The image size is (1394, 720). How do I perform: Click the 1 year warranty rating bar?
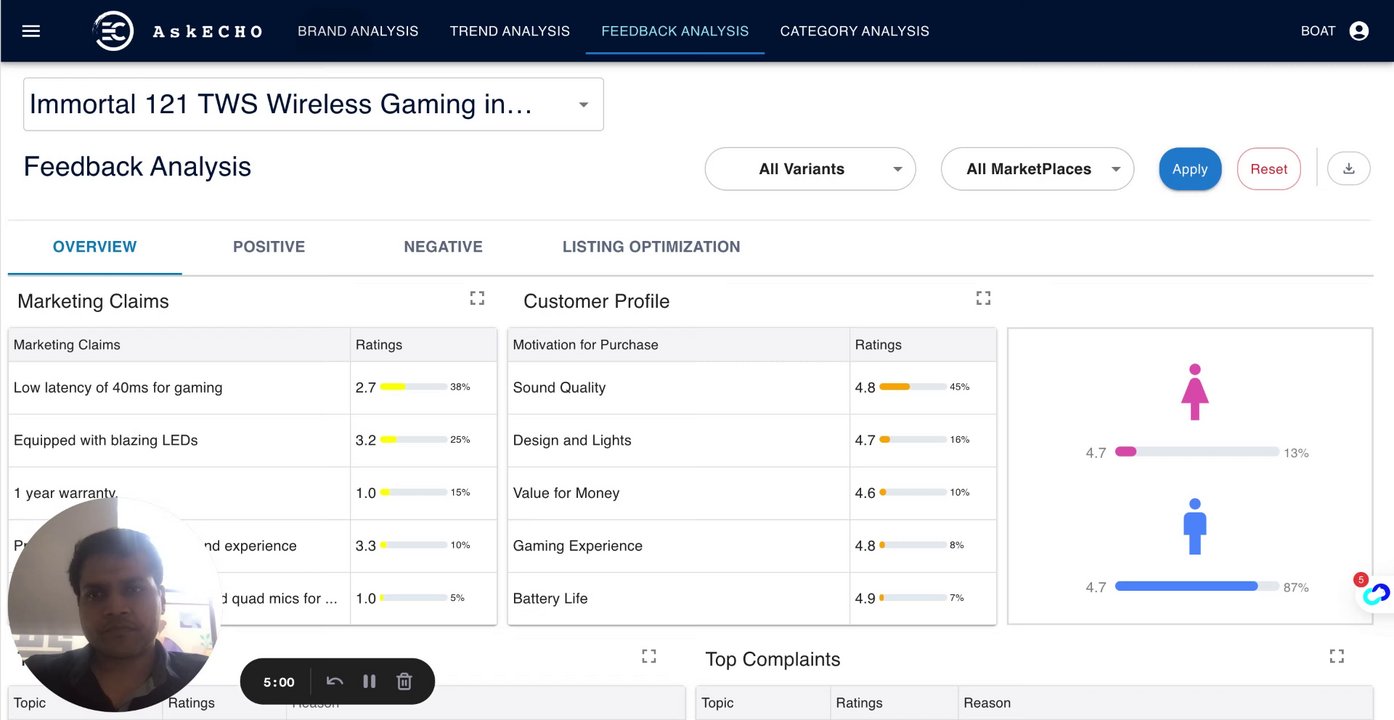tap(413, 493)
